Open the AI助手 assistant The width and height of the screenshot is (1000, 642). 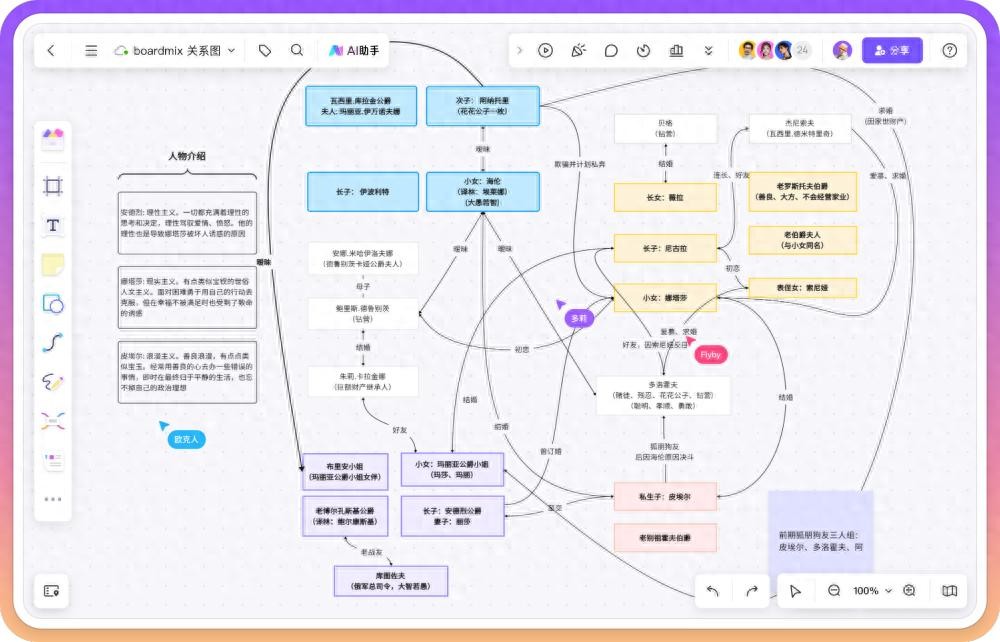354,50
